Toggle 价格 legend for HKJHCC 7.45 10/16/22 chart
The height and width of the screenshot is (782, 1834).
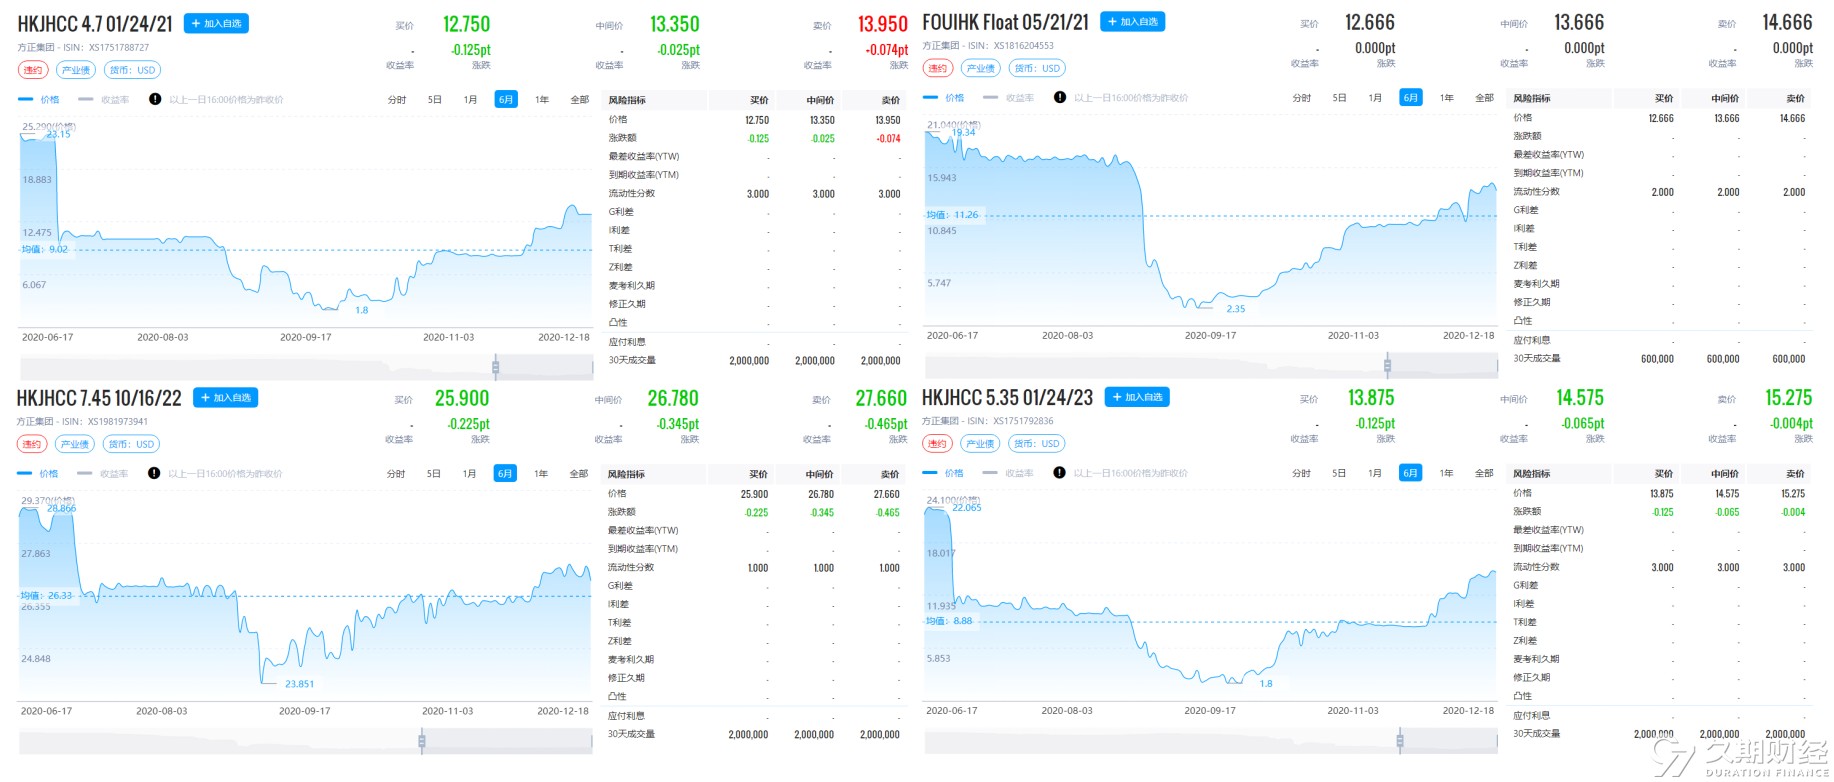[38, 473]
